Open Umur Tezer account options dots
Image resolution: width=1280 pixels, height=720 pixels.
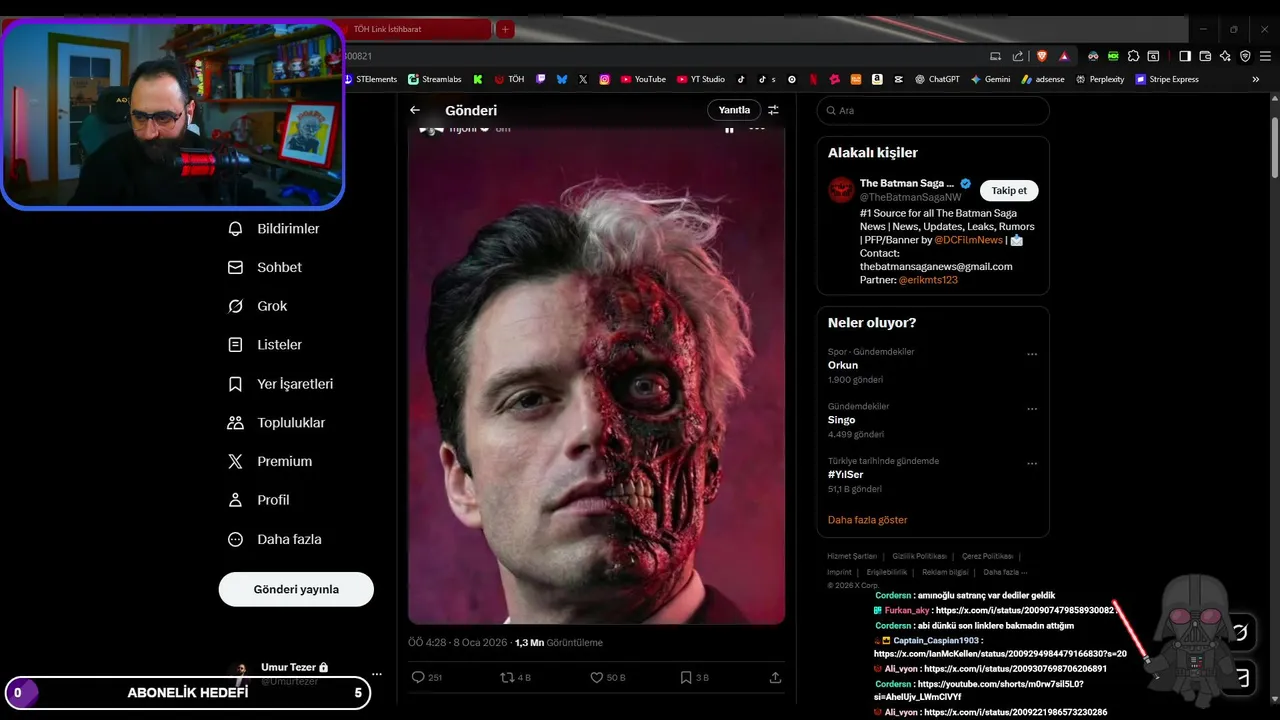[x=376, y=674]
